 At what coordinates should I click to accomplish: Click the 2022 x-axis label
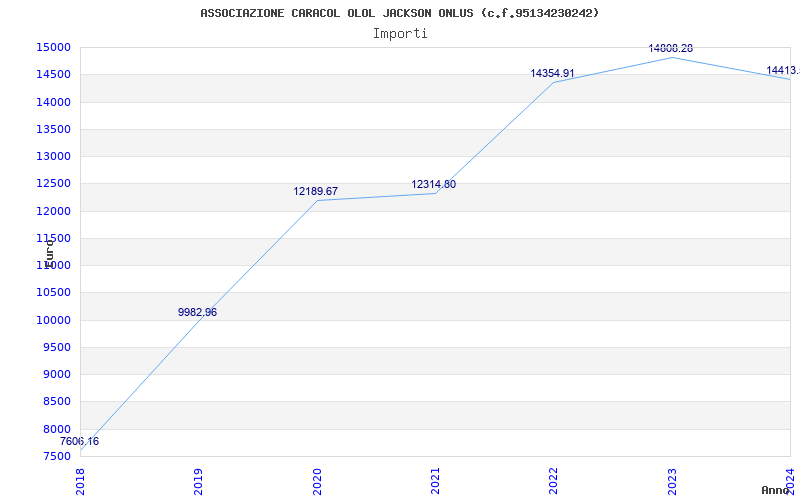coord(554,482)
